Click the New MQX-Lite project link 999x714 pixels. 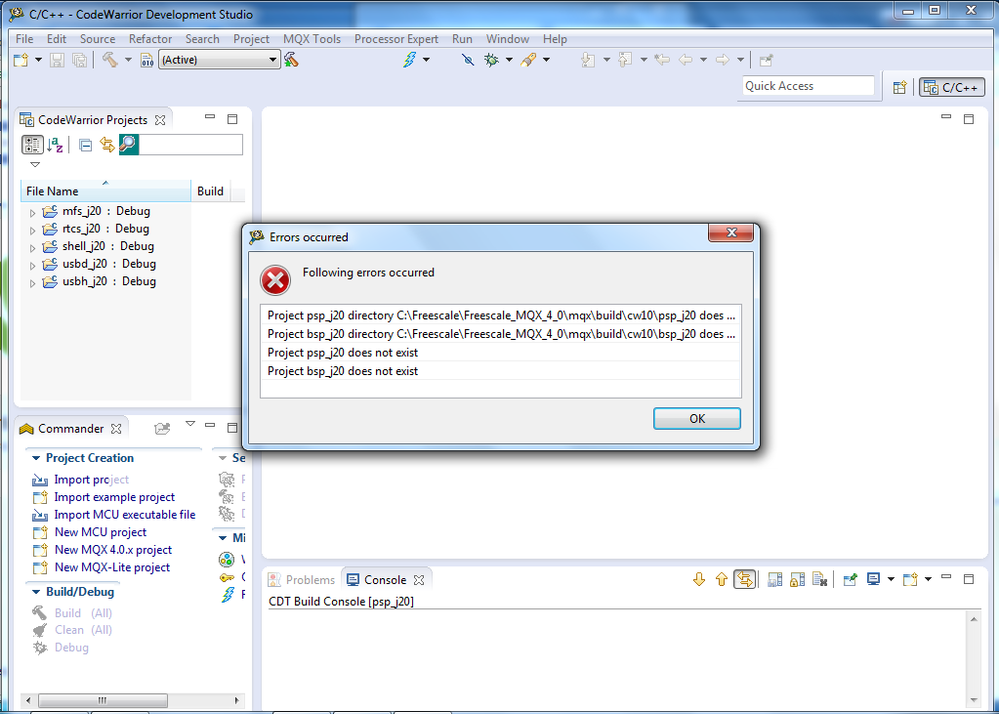tap(112, 567)
